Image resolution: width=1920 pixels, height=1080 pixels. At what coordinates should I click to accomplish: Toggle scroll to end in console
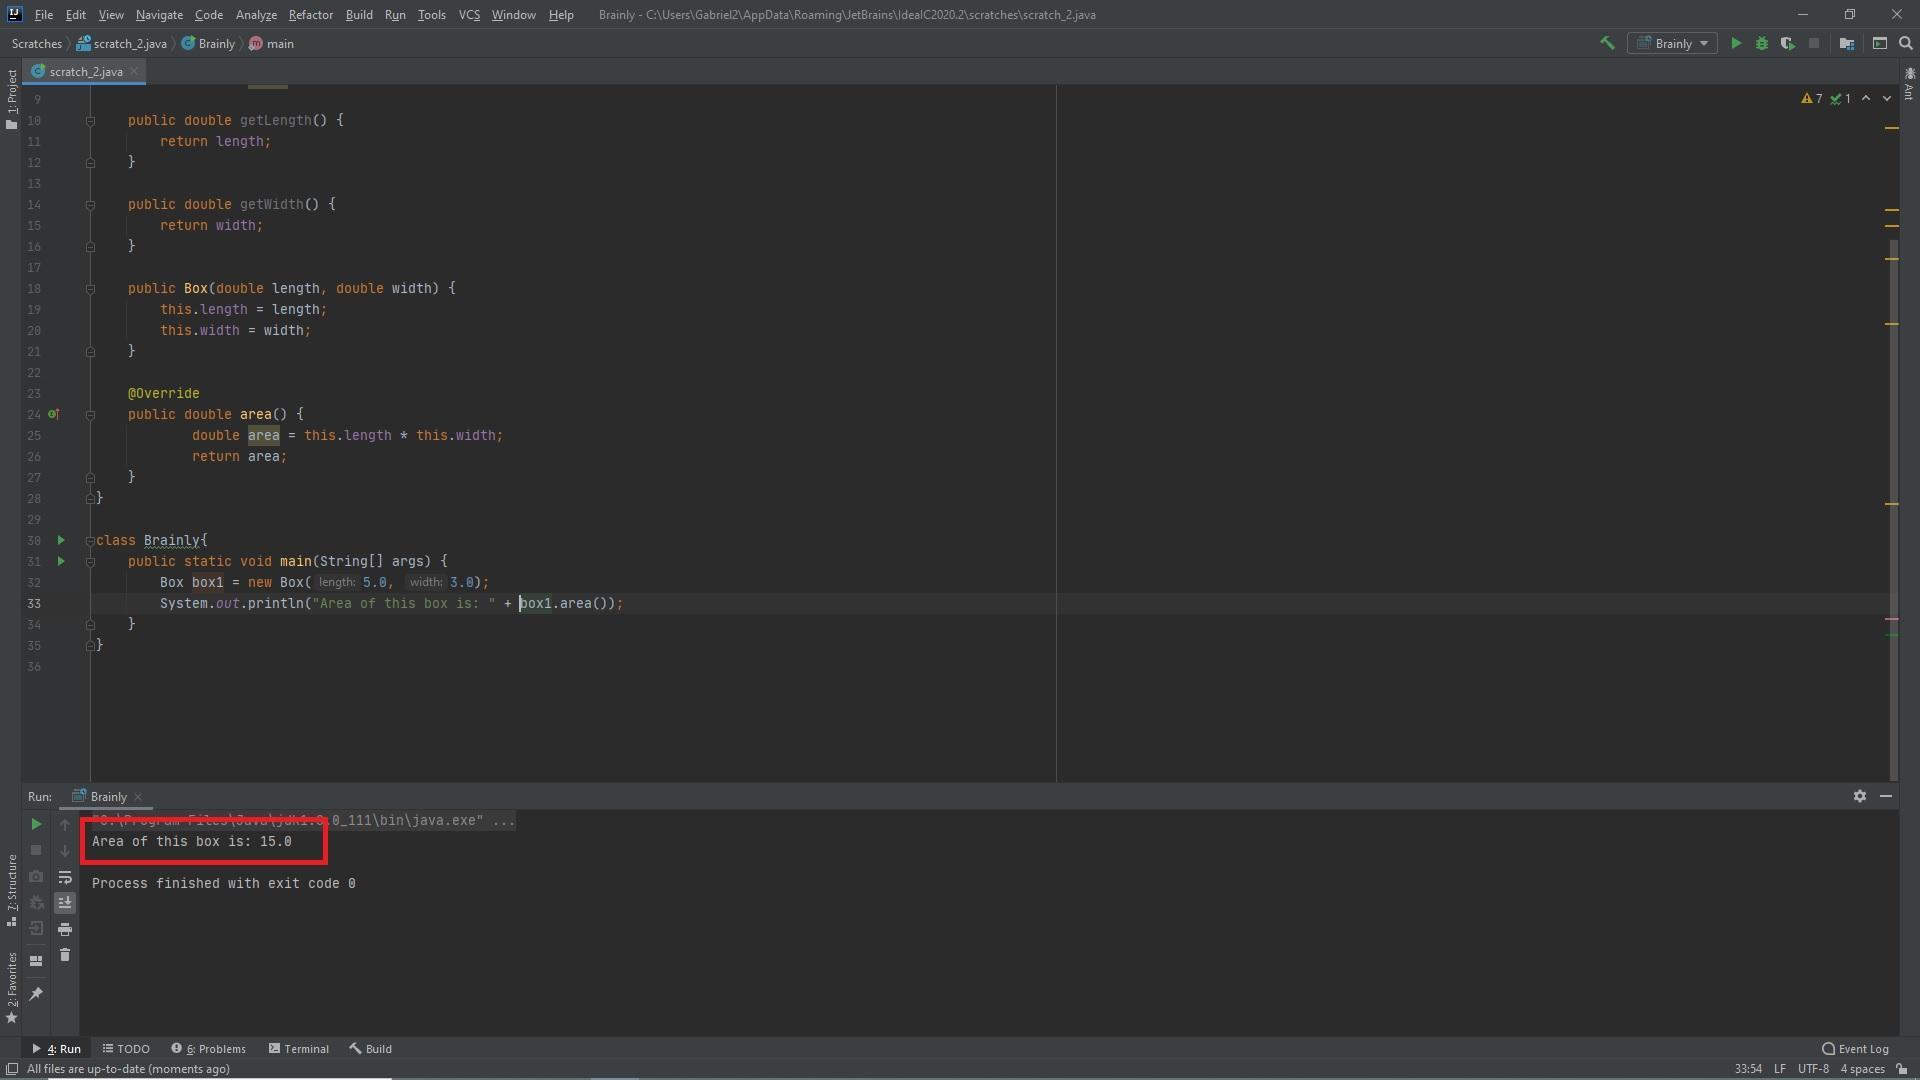[x=65, y=903]
